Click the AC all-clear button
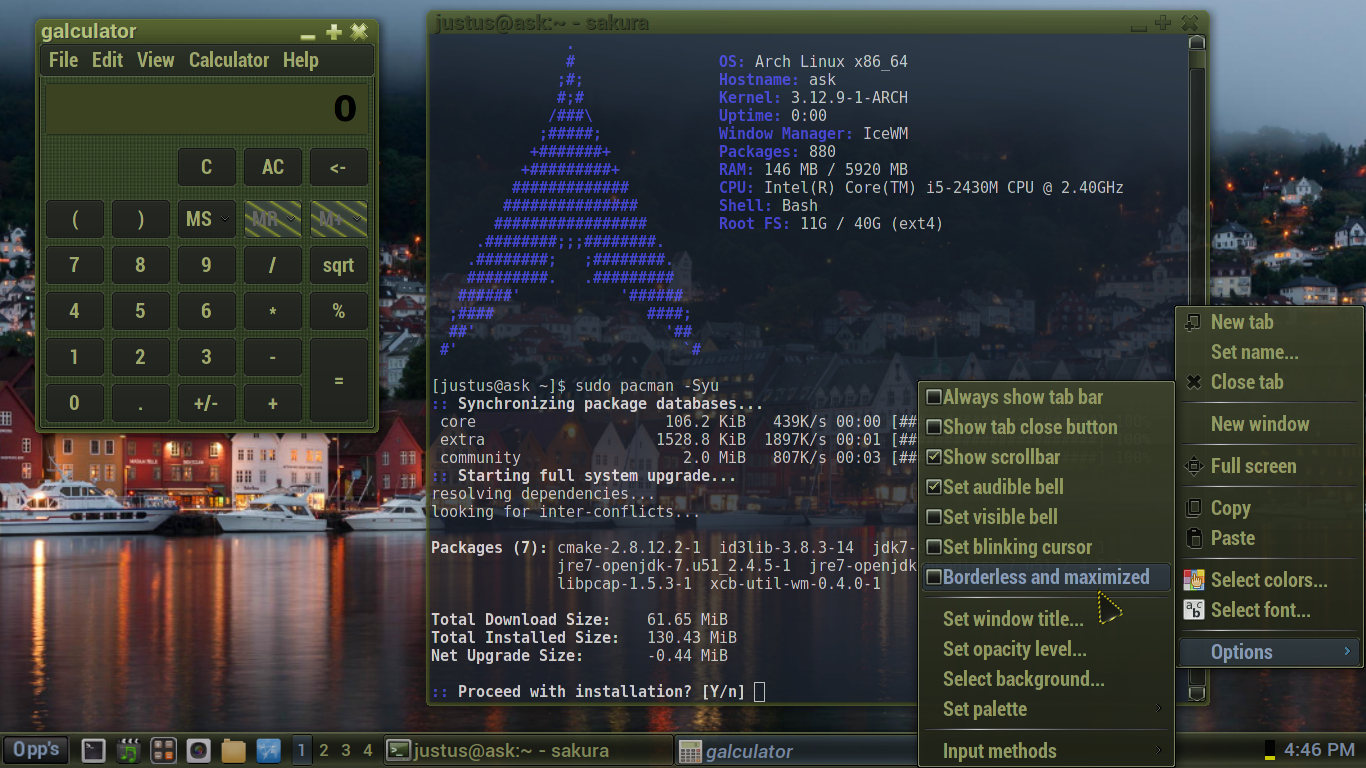The image size is (1366, 768). (273, 167)
